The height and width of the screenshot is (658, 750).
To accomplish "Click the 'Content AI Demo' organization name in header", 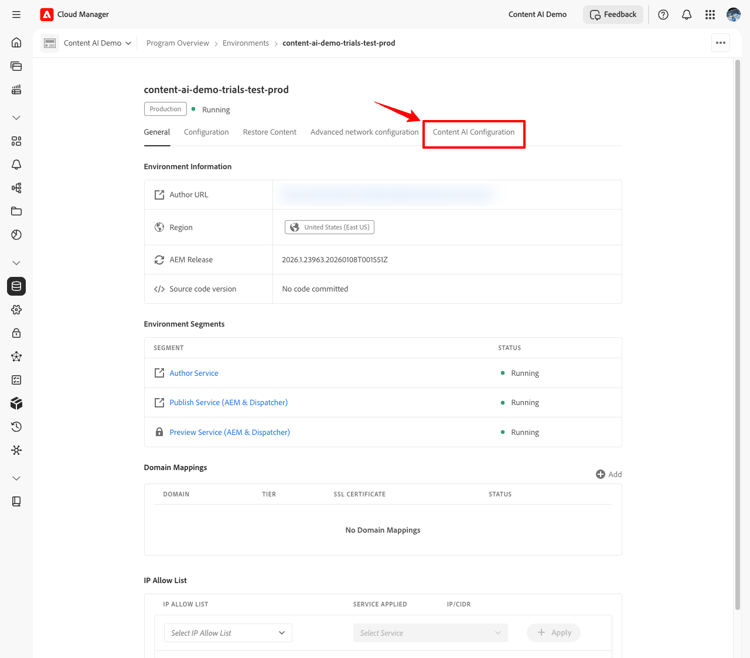I will click(x=537, y=14).
